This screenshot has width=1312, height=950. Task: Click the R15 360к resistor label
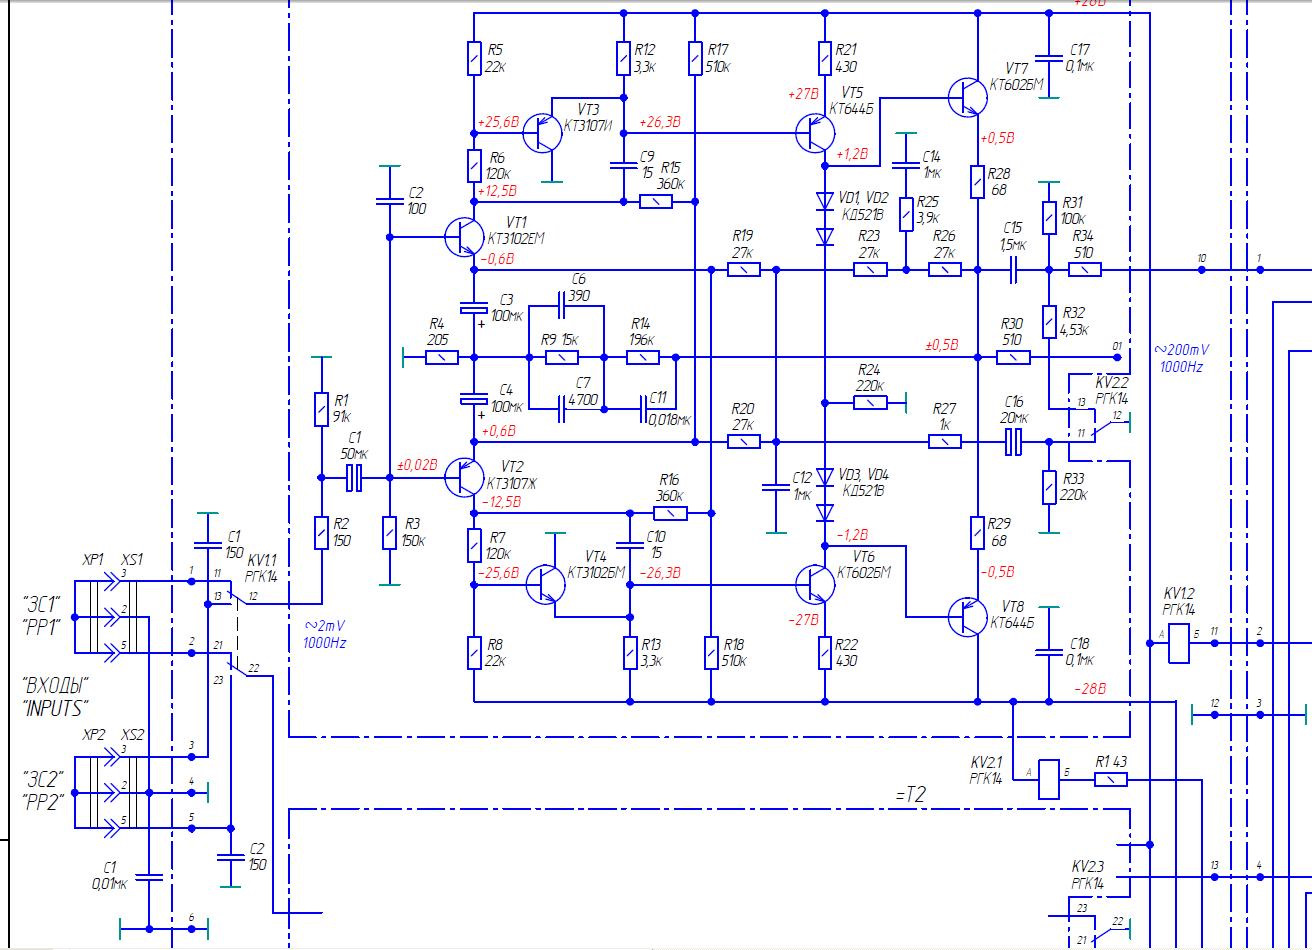tap(671, 176)
